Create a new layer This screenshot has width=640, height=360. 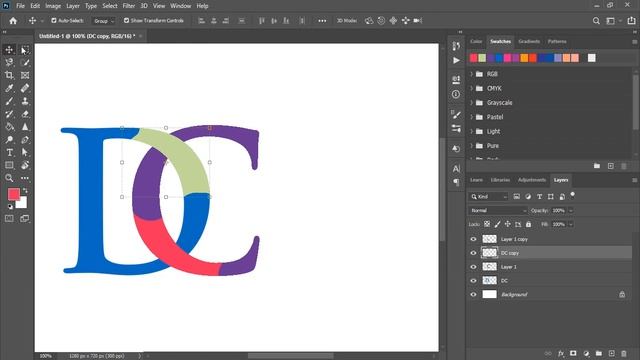point(611,353)
